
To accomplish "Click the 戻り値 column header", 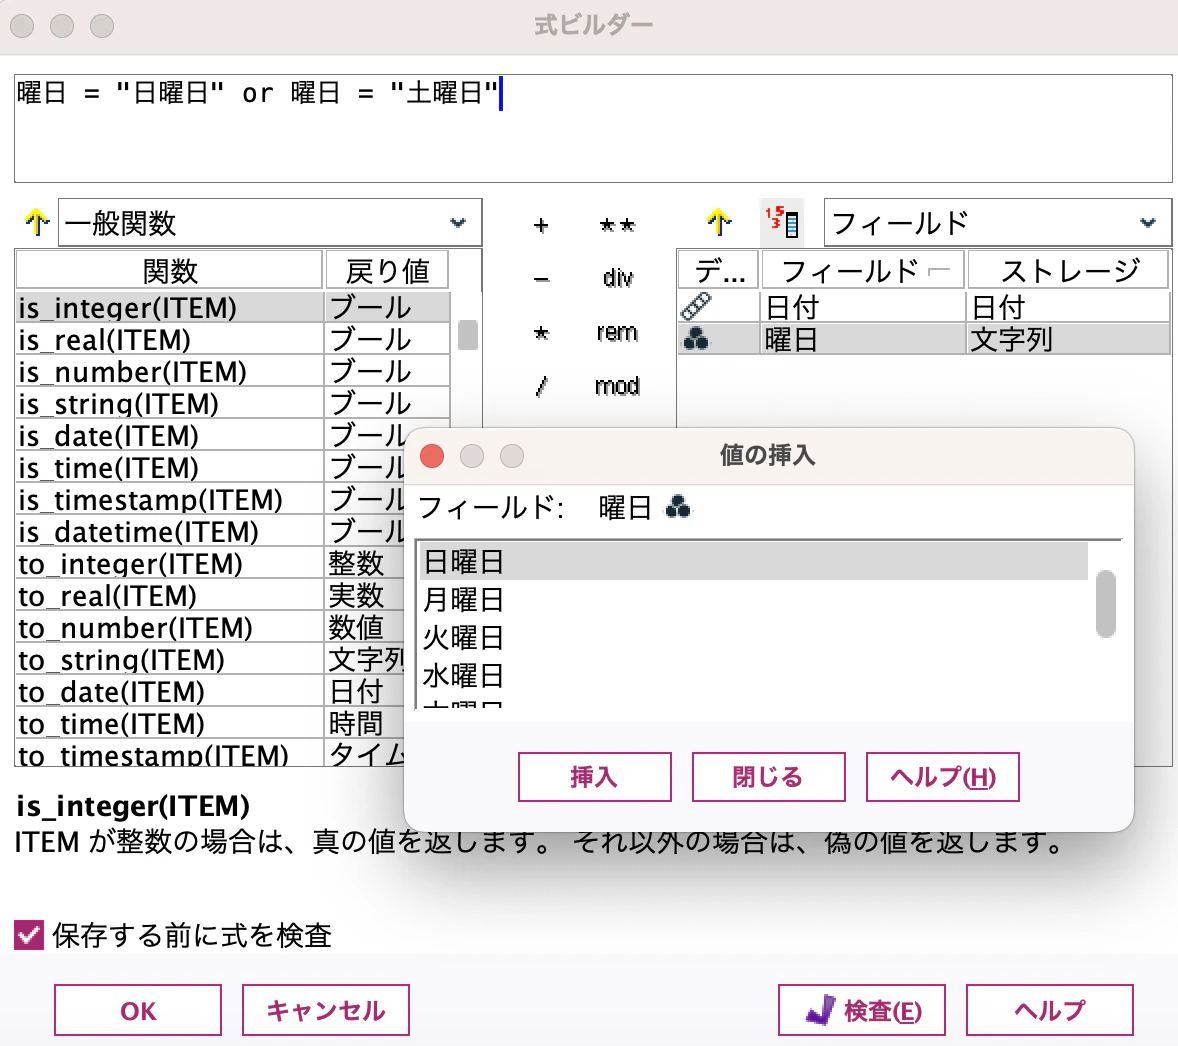I will 387,271.
